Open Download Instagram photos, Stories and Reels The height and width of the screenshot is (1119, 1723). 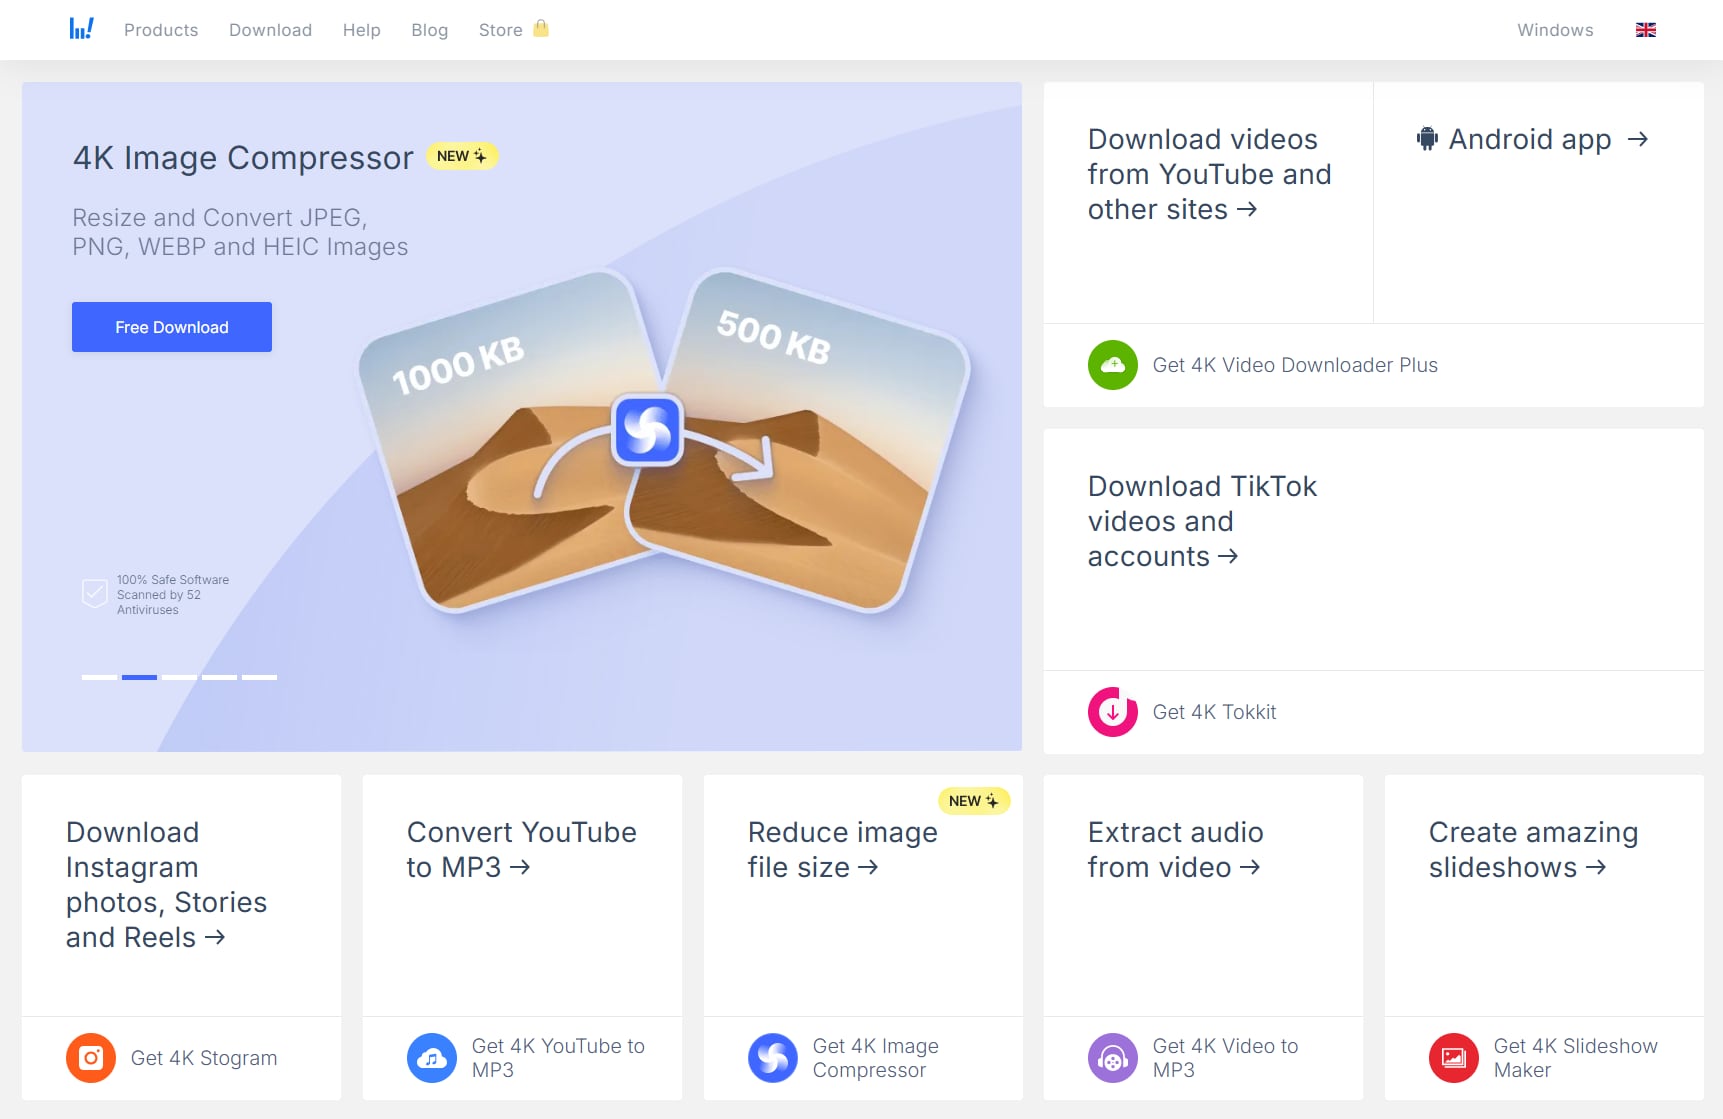(166, 884)
